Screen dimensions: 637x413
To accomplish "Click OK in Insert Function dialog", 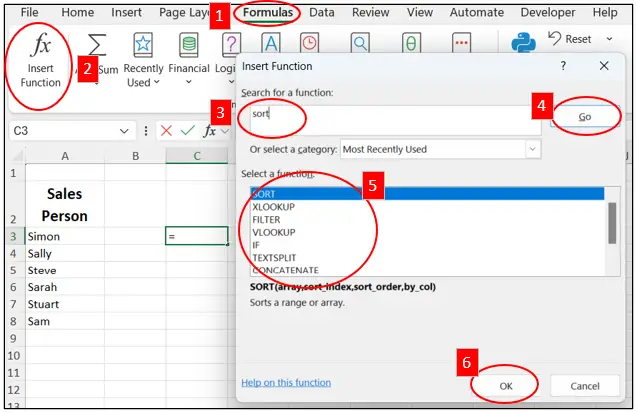I will 506,386.
